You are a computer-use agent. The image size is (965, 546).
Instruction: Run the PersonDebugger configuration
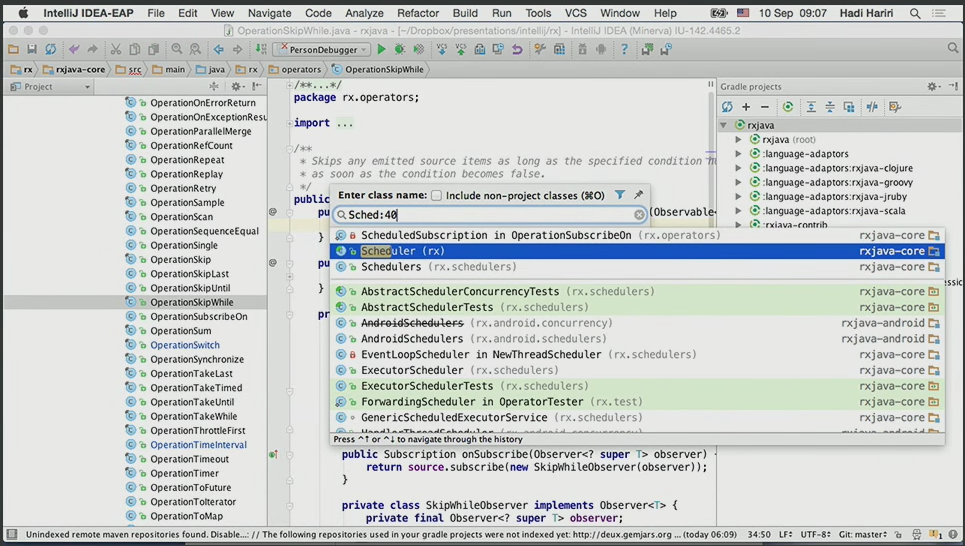click(381, 49)
